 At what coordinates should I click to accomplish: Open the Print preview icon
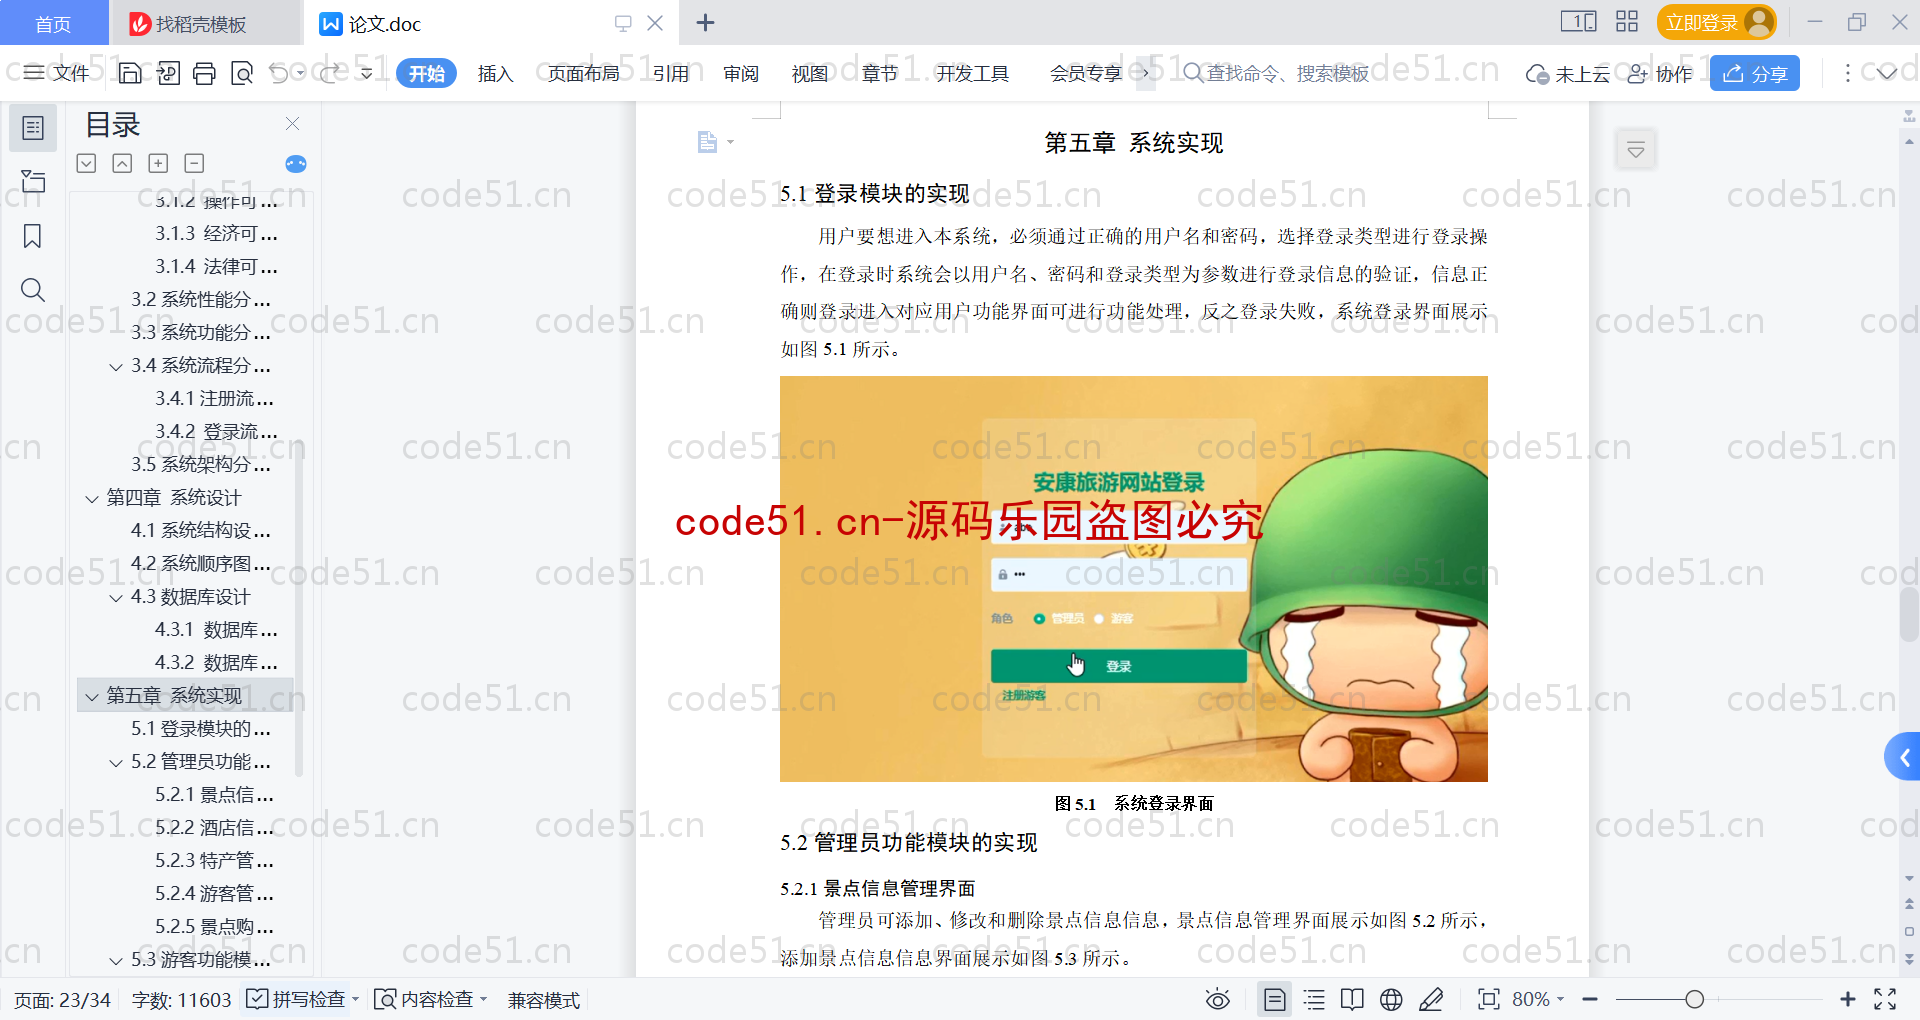pos(241,73)
